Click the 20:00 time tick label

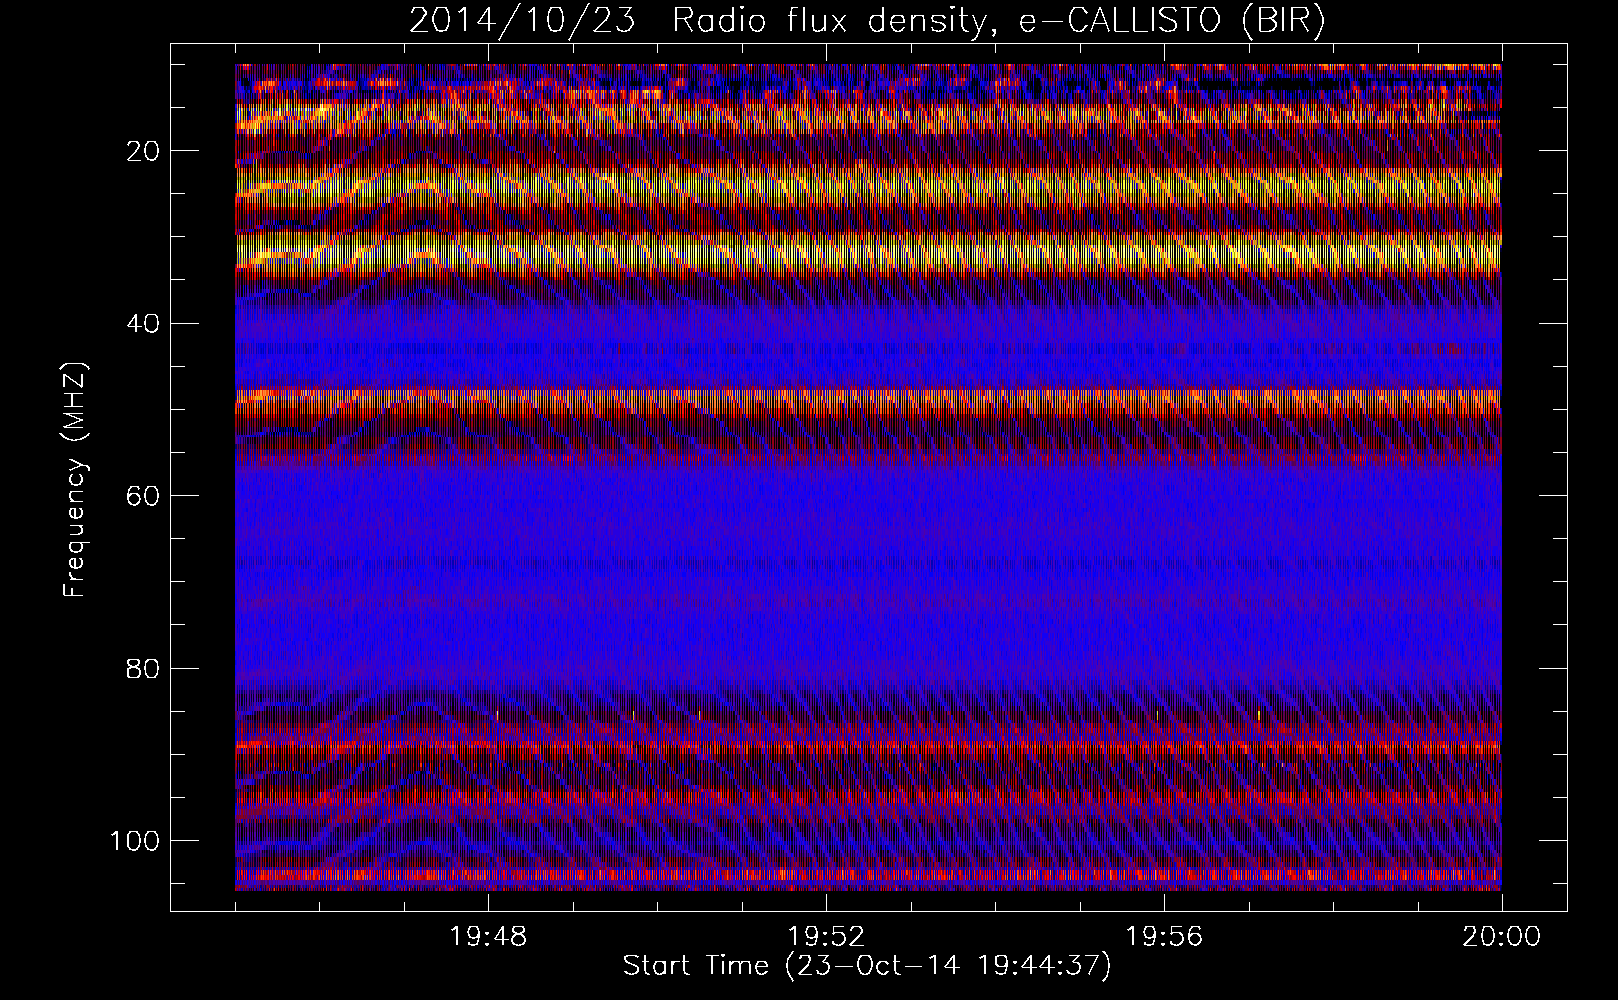[1502, 937]
